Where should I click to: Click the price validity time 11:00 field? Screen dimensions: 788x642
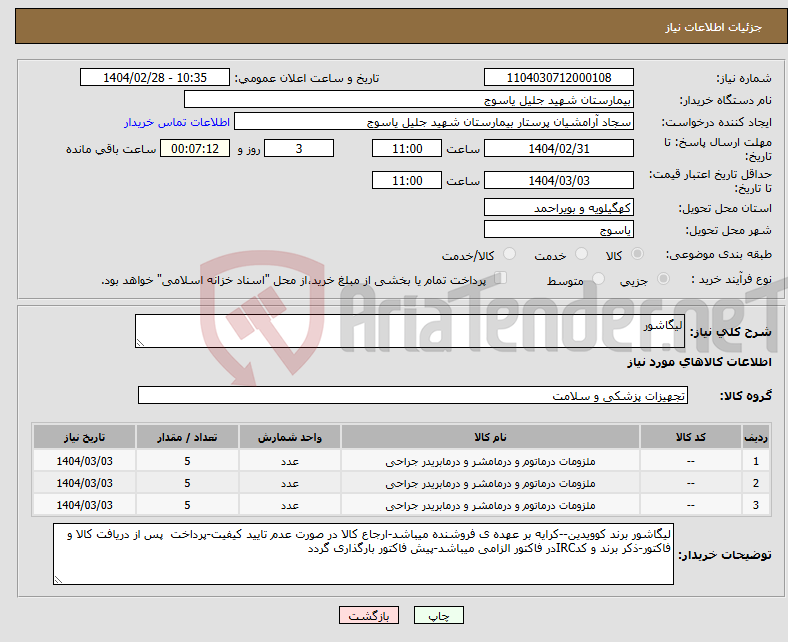[407, 180]
